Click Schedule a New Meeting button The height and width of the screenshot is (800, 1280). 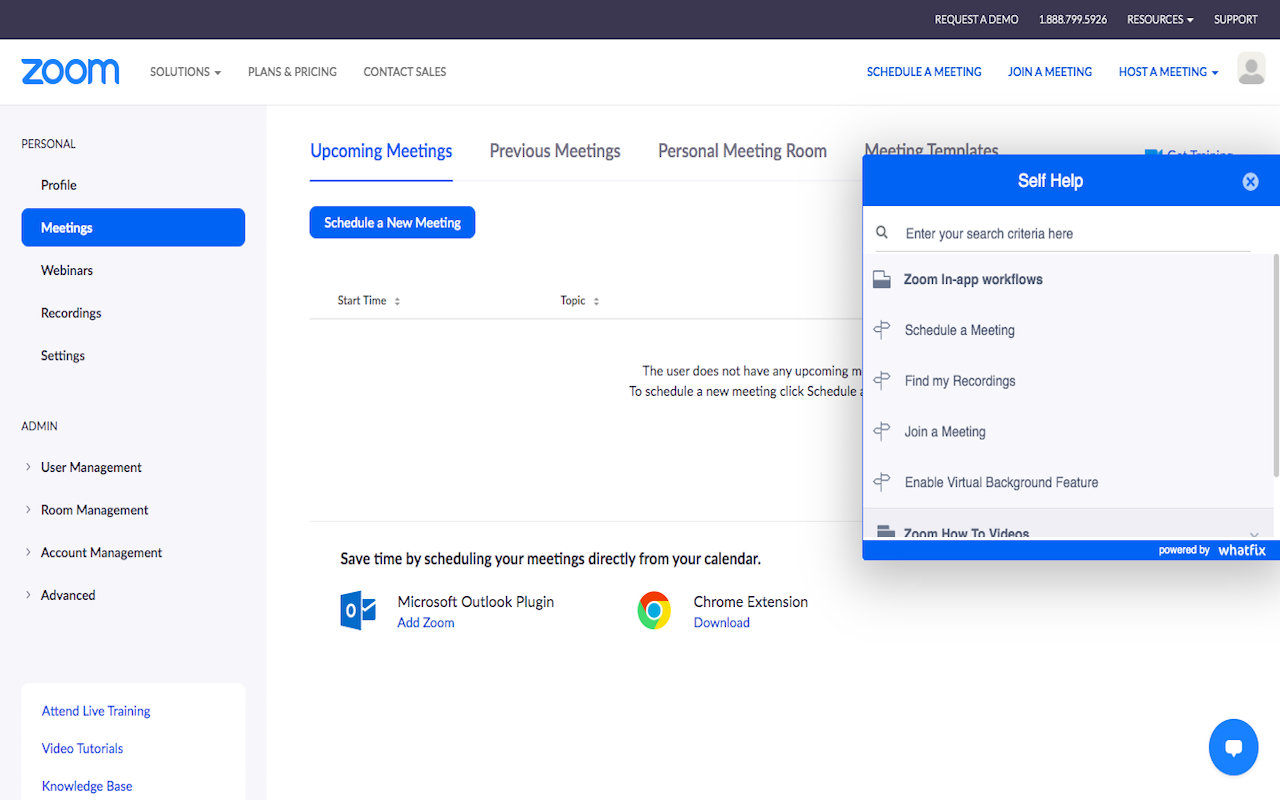click(392, 222)
